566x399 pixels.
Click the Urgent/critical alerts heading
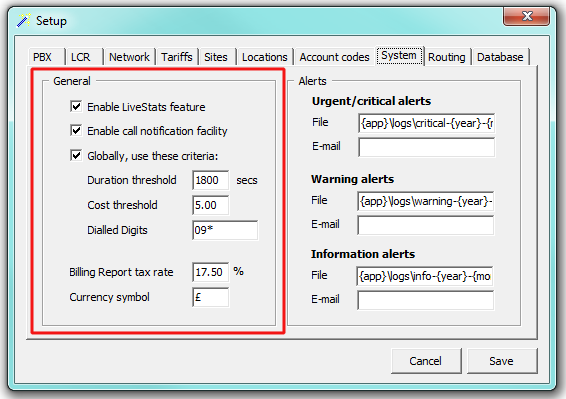[371, 101]
